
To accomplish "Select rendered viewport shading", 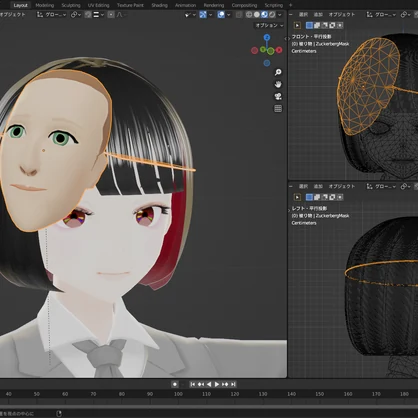I will pyautogui.click(x=272, y=15).
